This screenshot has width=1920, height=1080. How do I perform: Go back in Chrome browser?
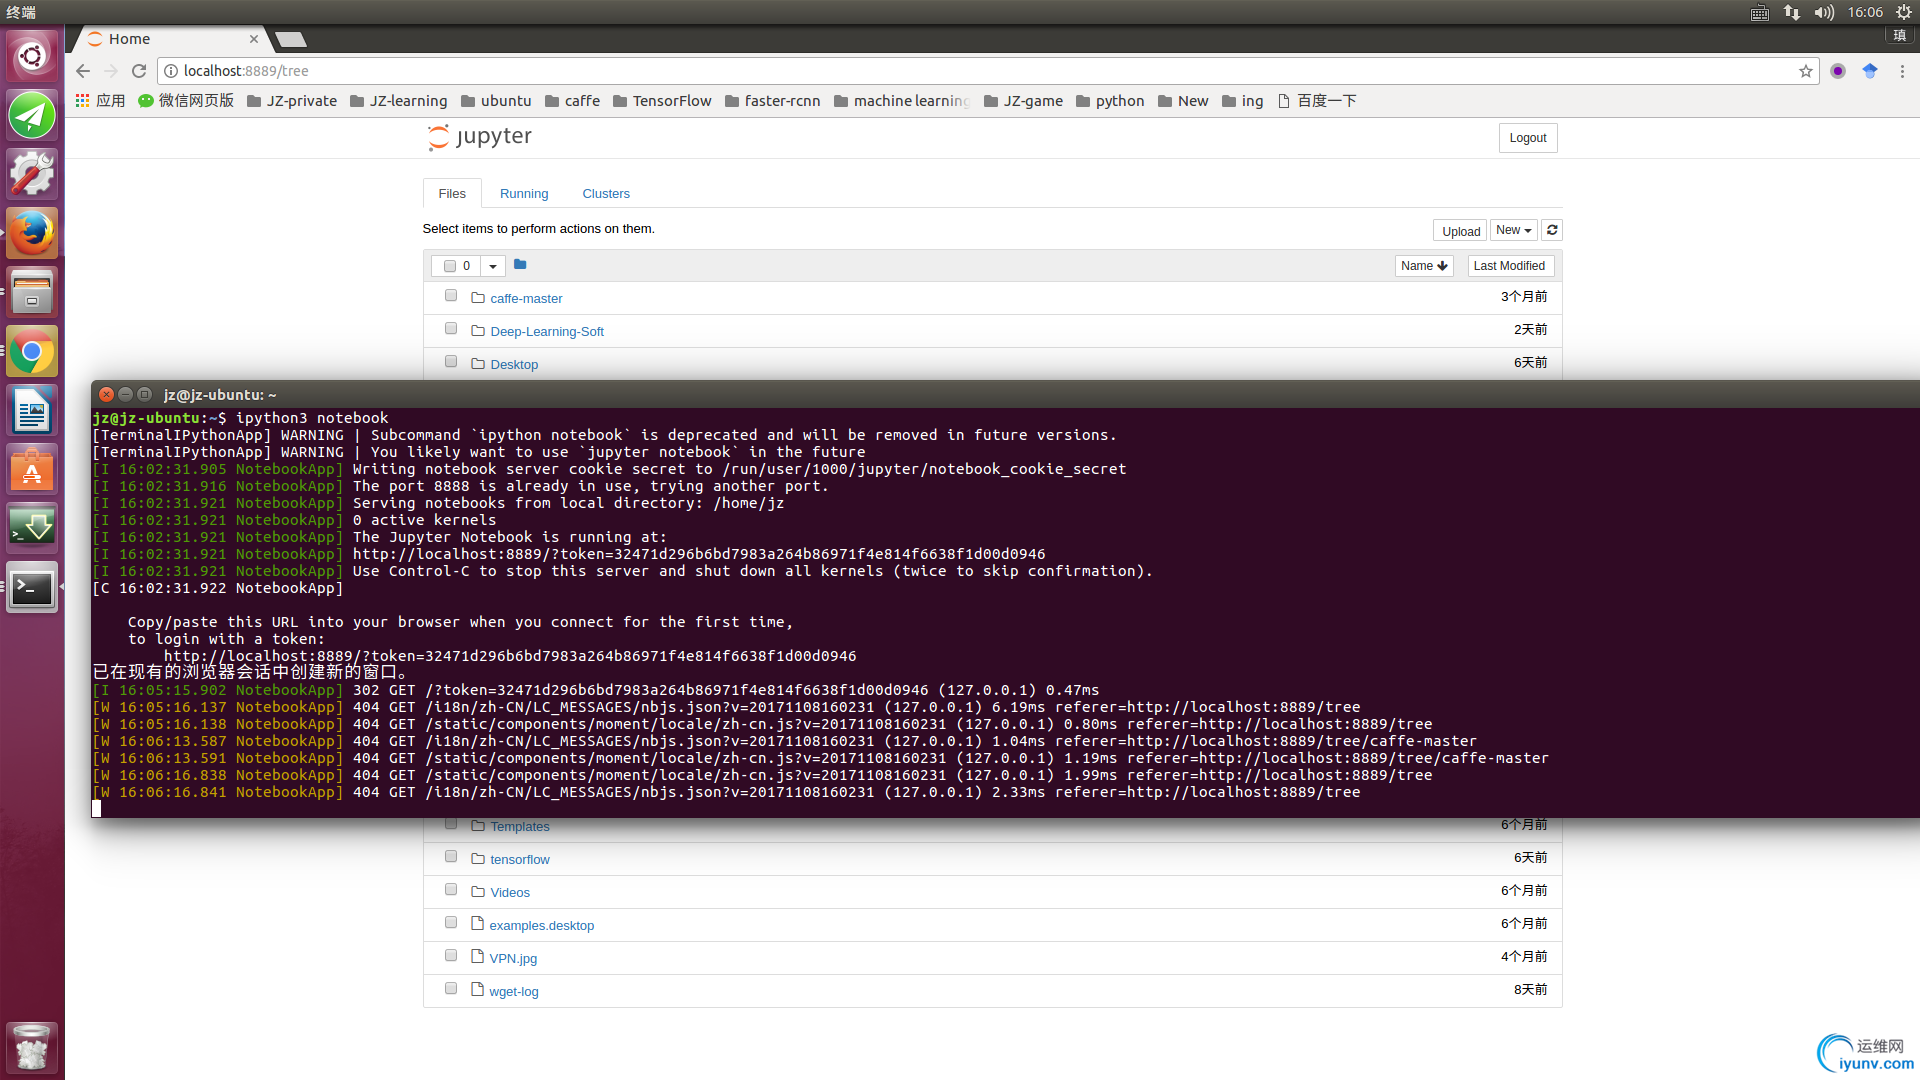[83, 71]
